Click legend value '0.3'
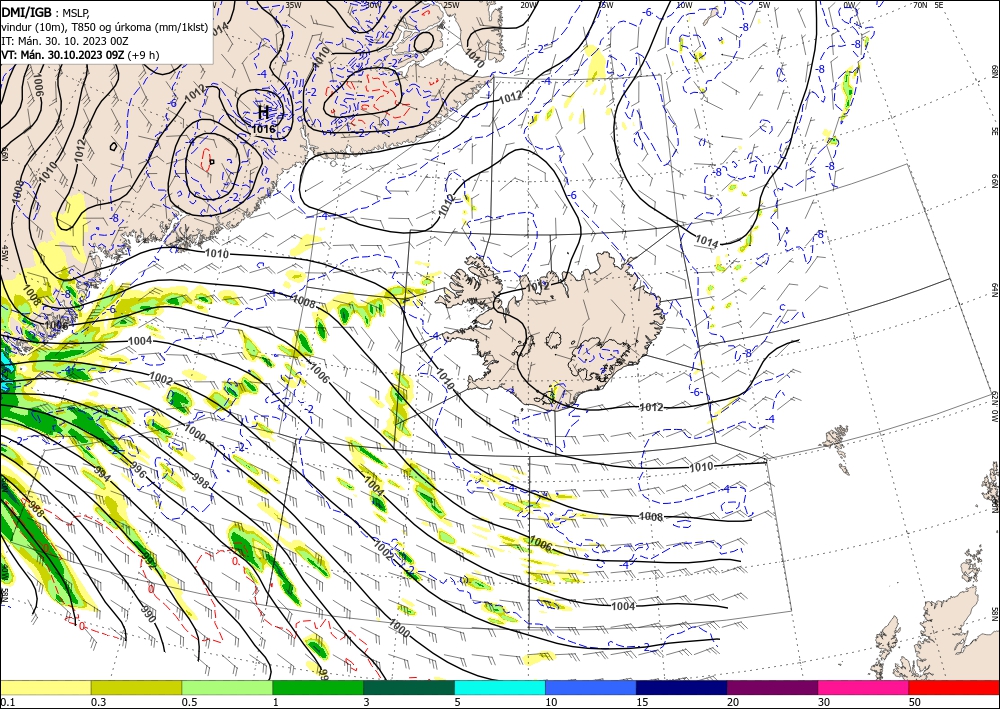The image size is (1000, 709). point(98,702)
